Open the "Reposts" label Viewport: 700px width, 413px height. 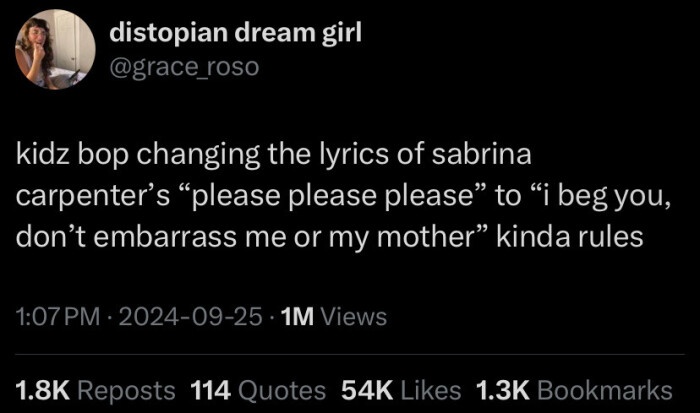[127, 389]
